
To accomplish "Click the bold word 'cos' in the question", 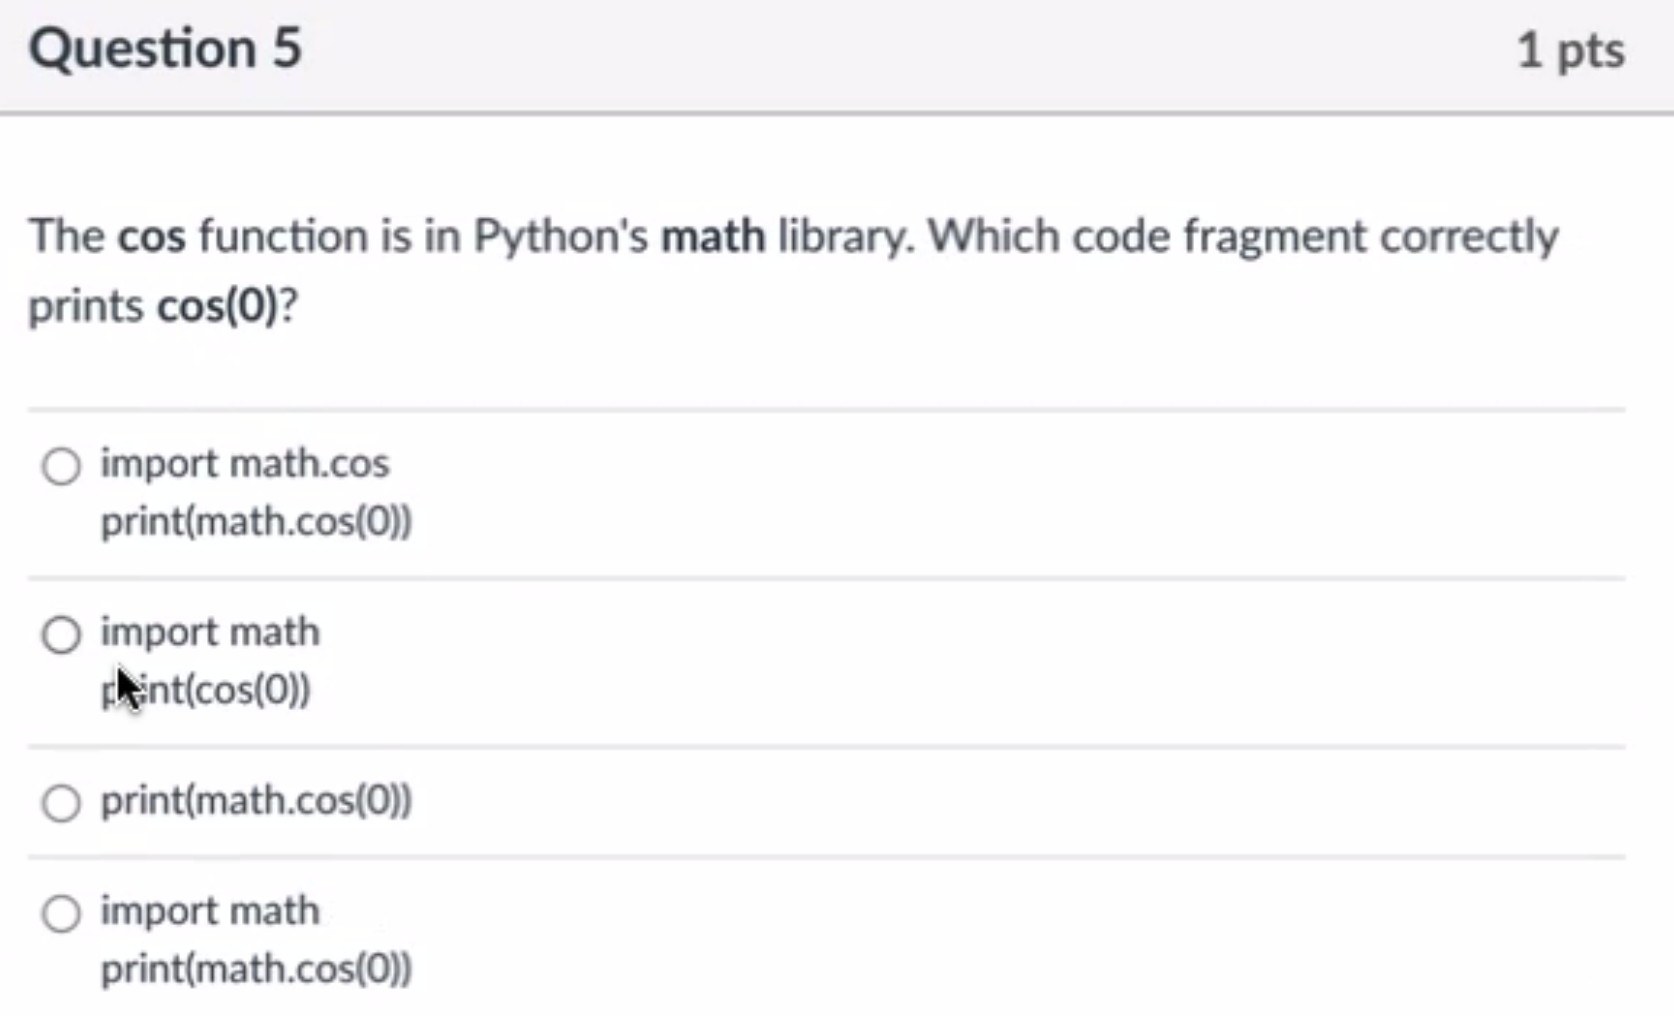I will click(152, 237).
